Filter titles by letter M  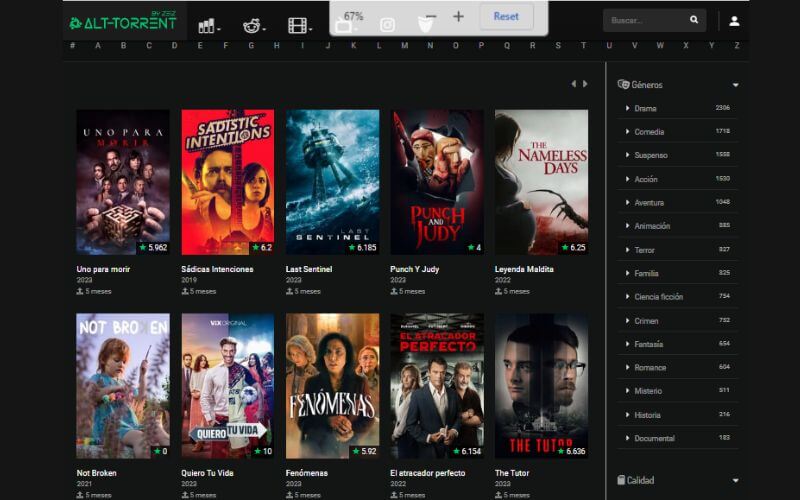coord(404,45)
